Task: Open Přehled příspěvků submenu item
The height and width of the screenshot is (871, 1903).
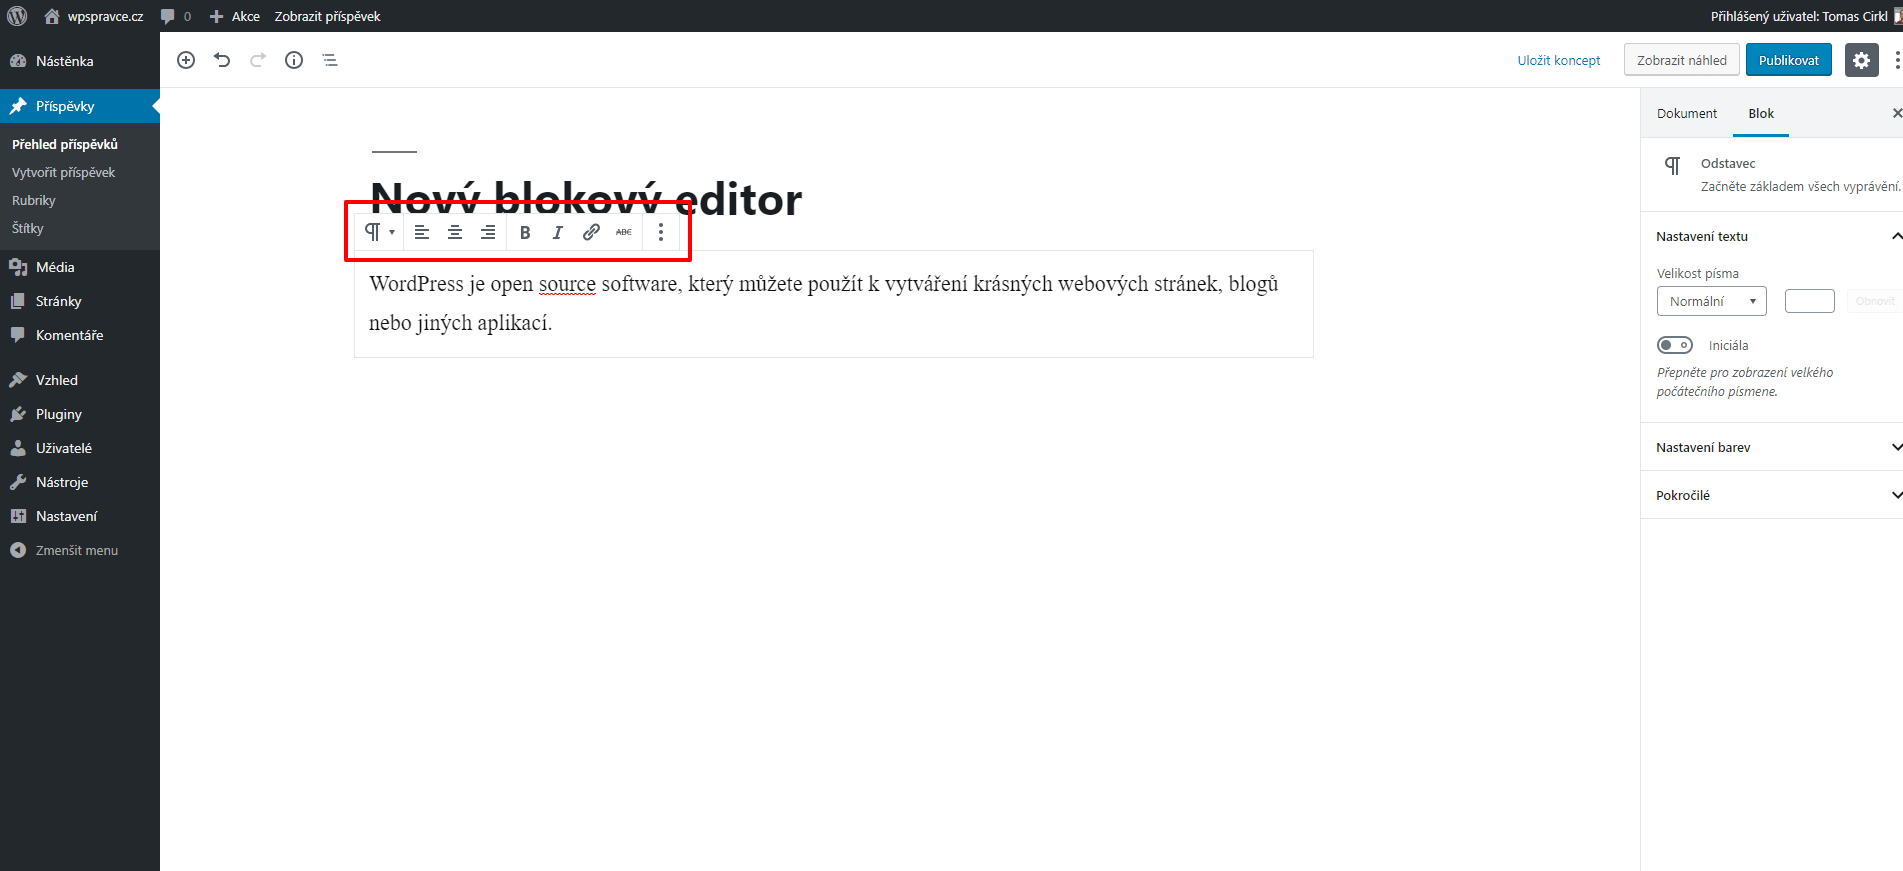Action: pos(65,144)
